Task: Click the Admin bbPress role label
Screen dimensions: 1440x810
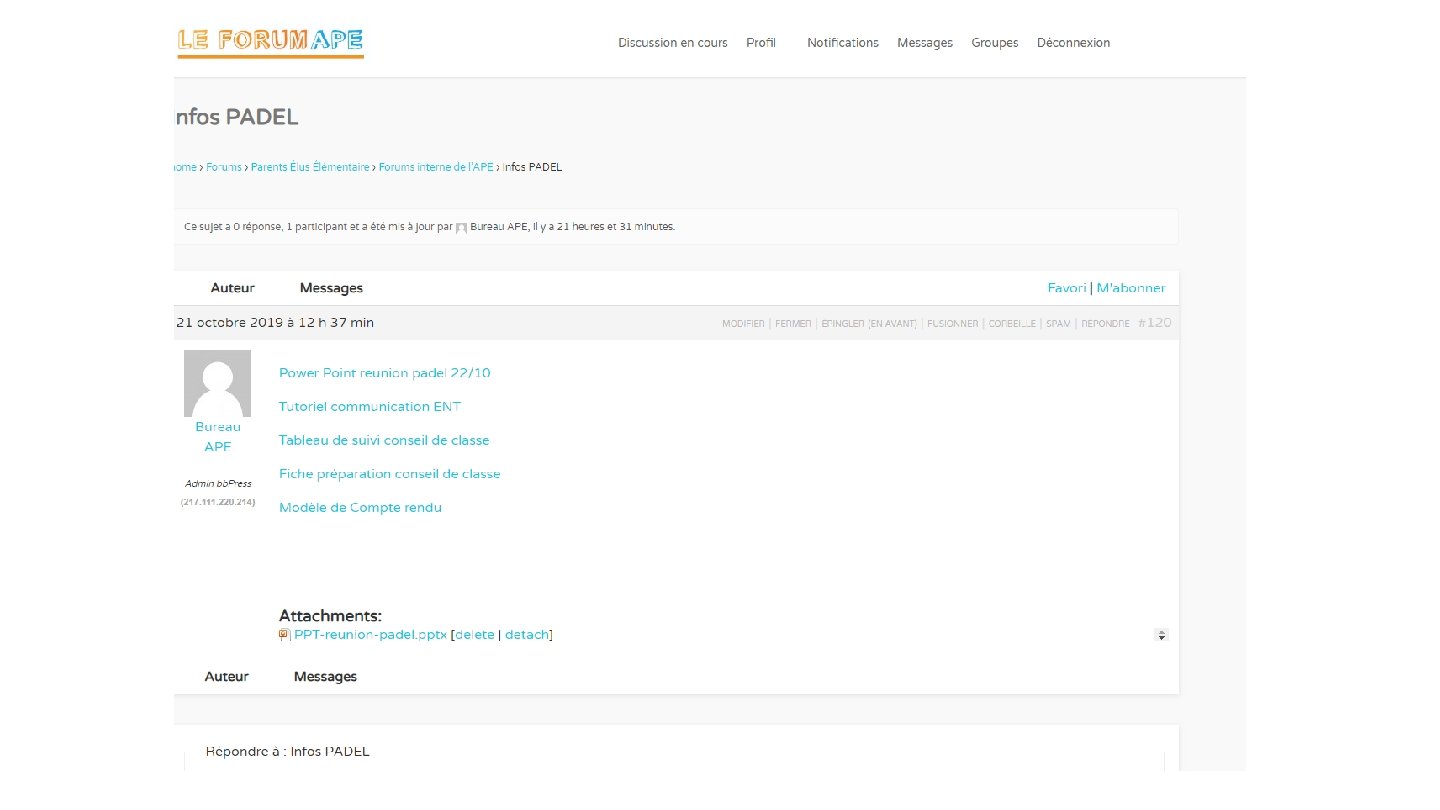Action: (218, 483)
